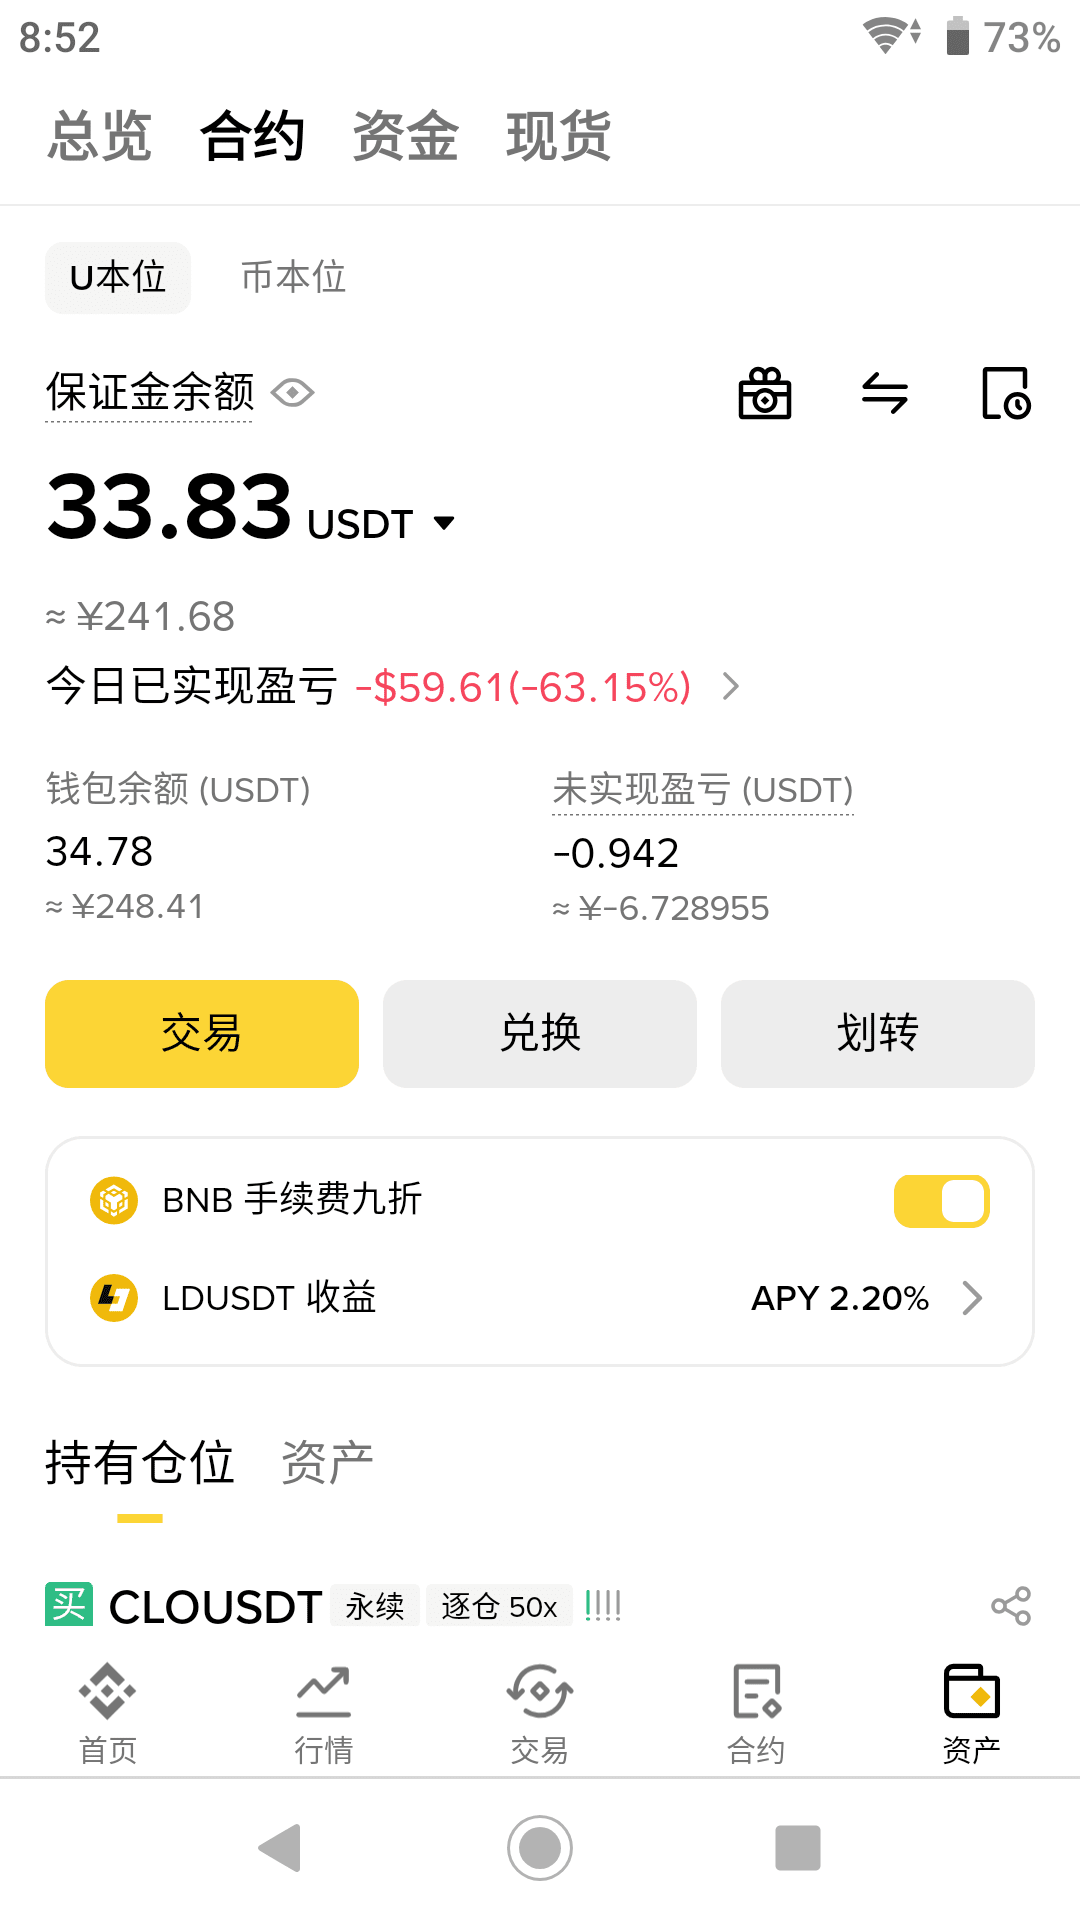Tap the transfer arrows icon
1080x1920 pixels.
coord(885,393)
